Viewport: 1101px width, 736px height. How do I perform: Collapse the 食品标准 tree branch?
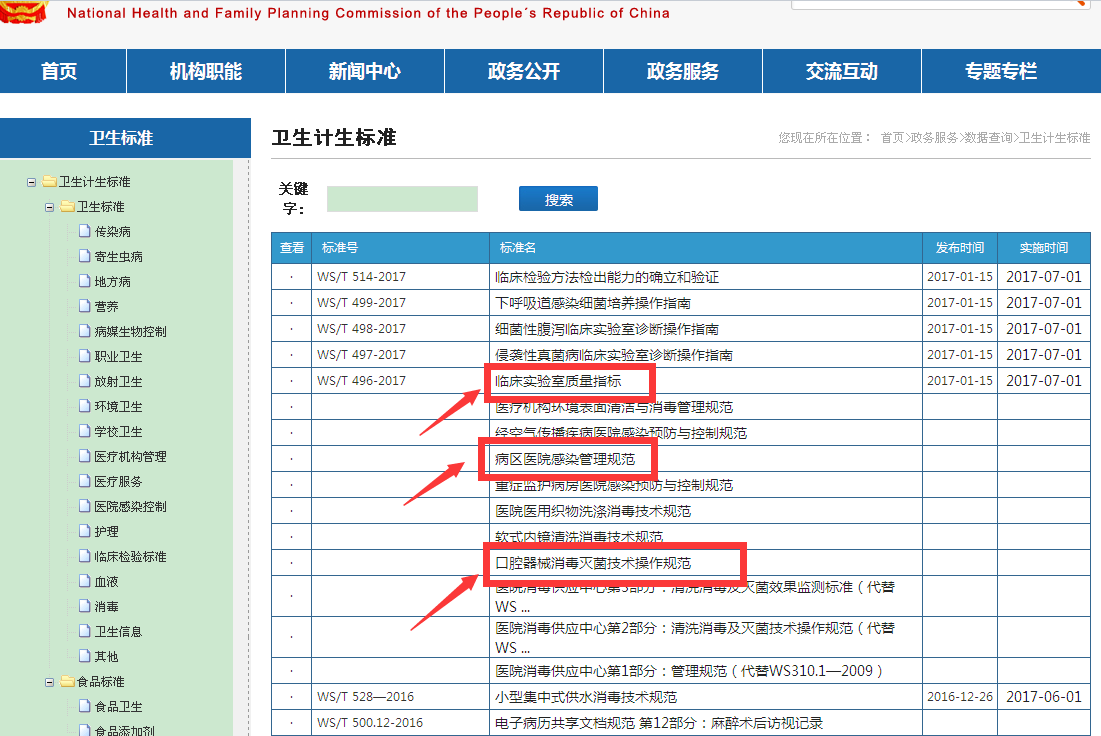coord(49,681)
